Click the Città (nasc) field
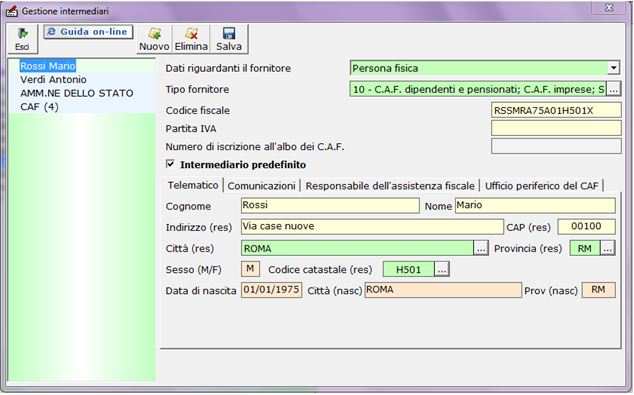This screenshot has width=634, height=395. [x=443, y=290]
